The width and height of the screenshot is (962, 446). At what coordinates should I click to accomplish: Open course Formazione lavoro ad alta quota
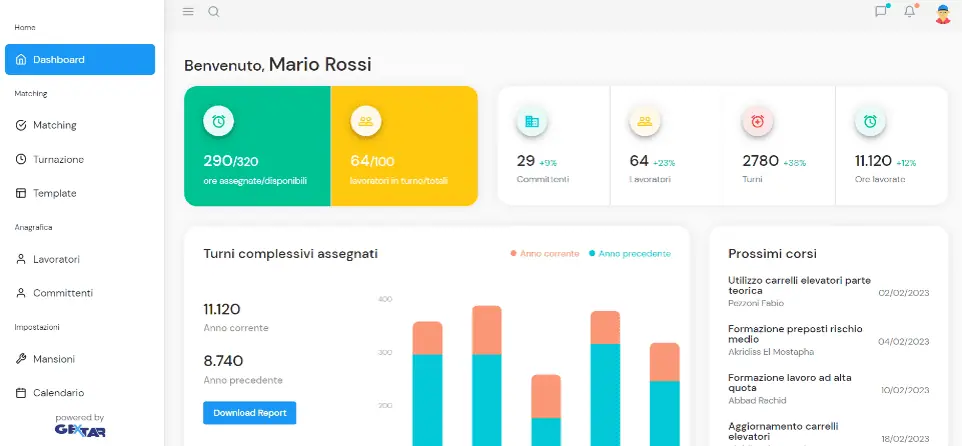pos(790,383)
